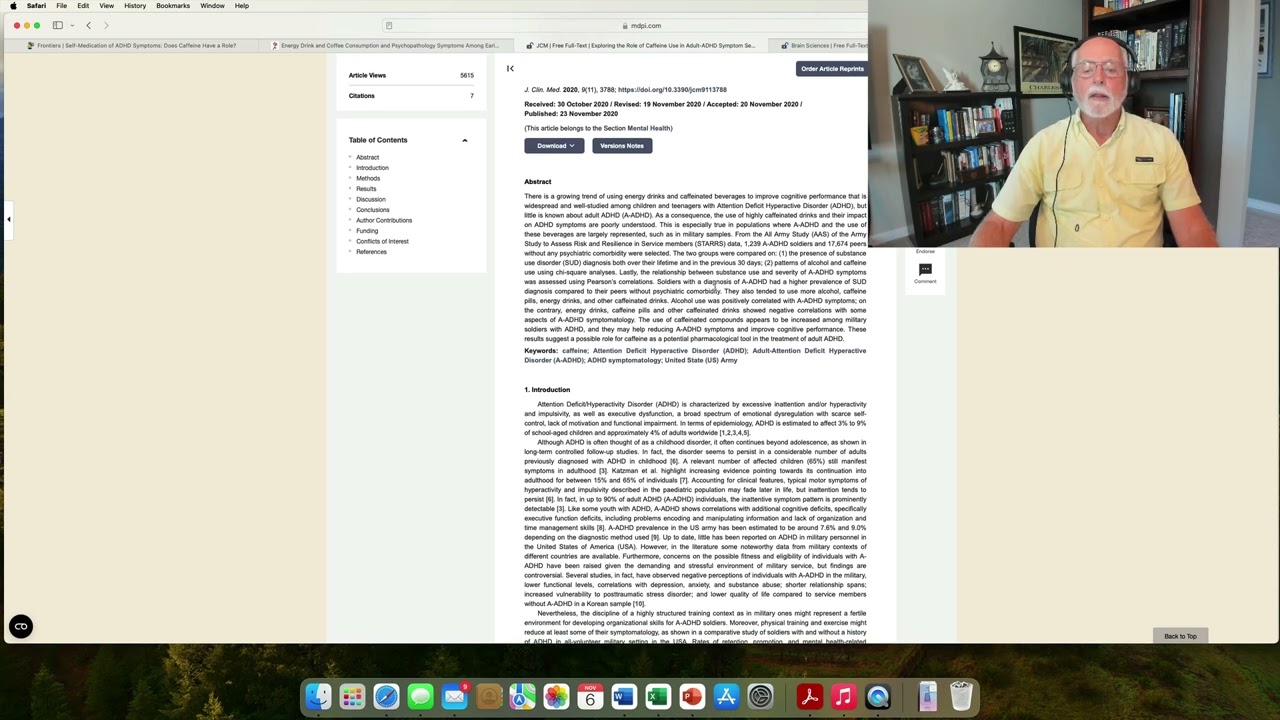
Task: Switch to Brain Sciences Free Full-Text tab
Action: coord(822,45)
